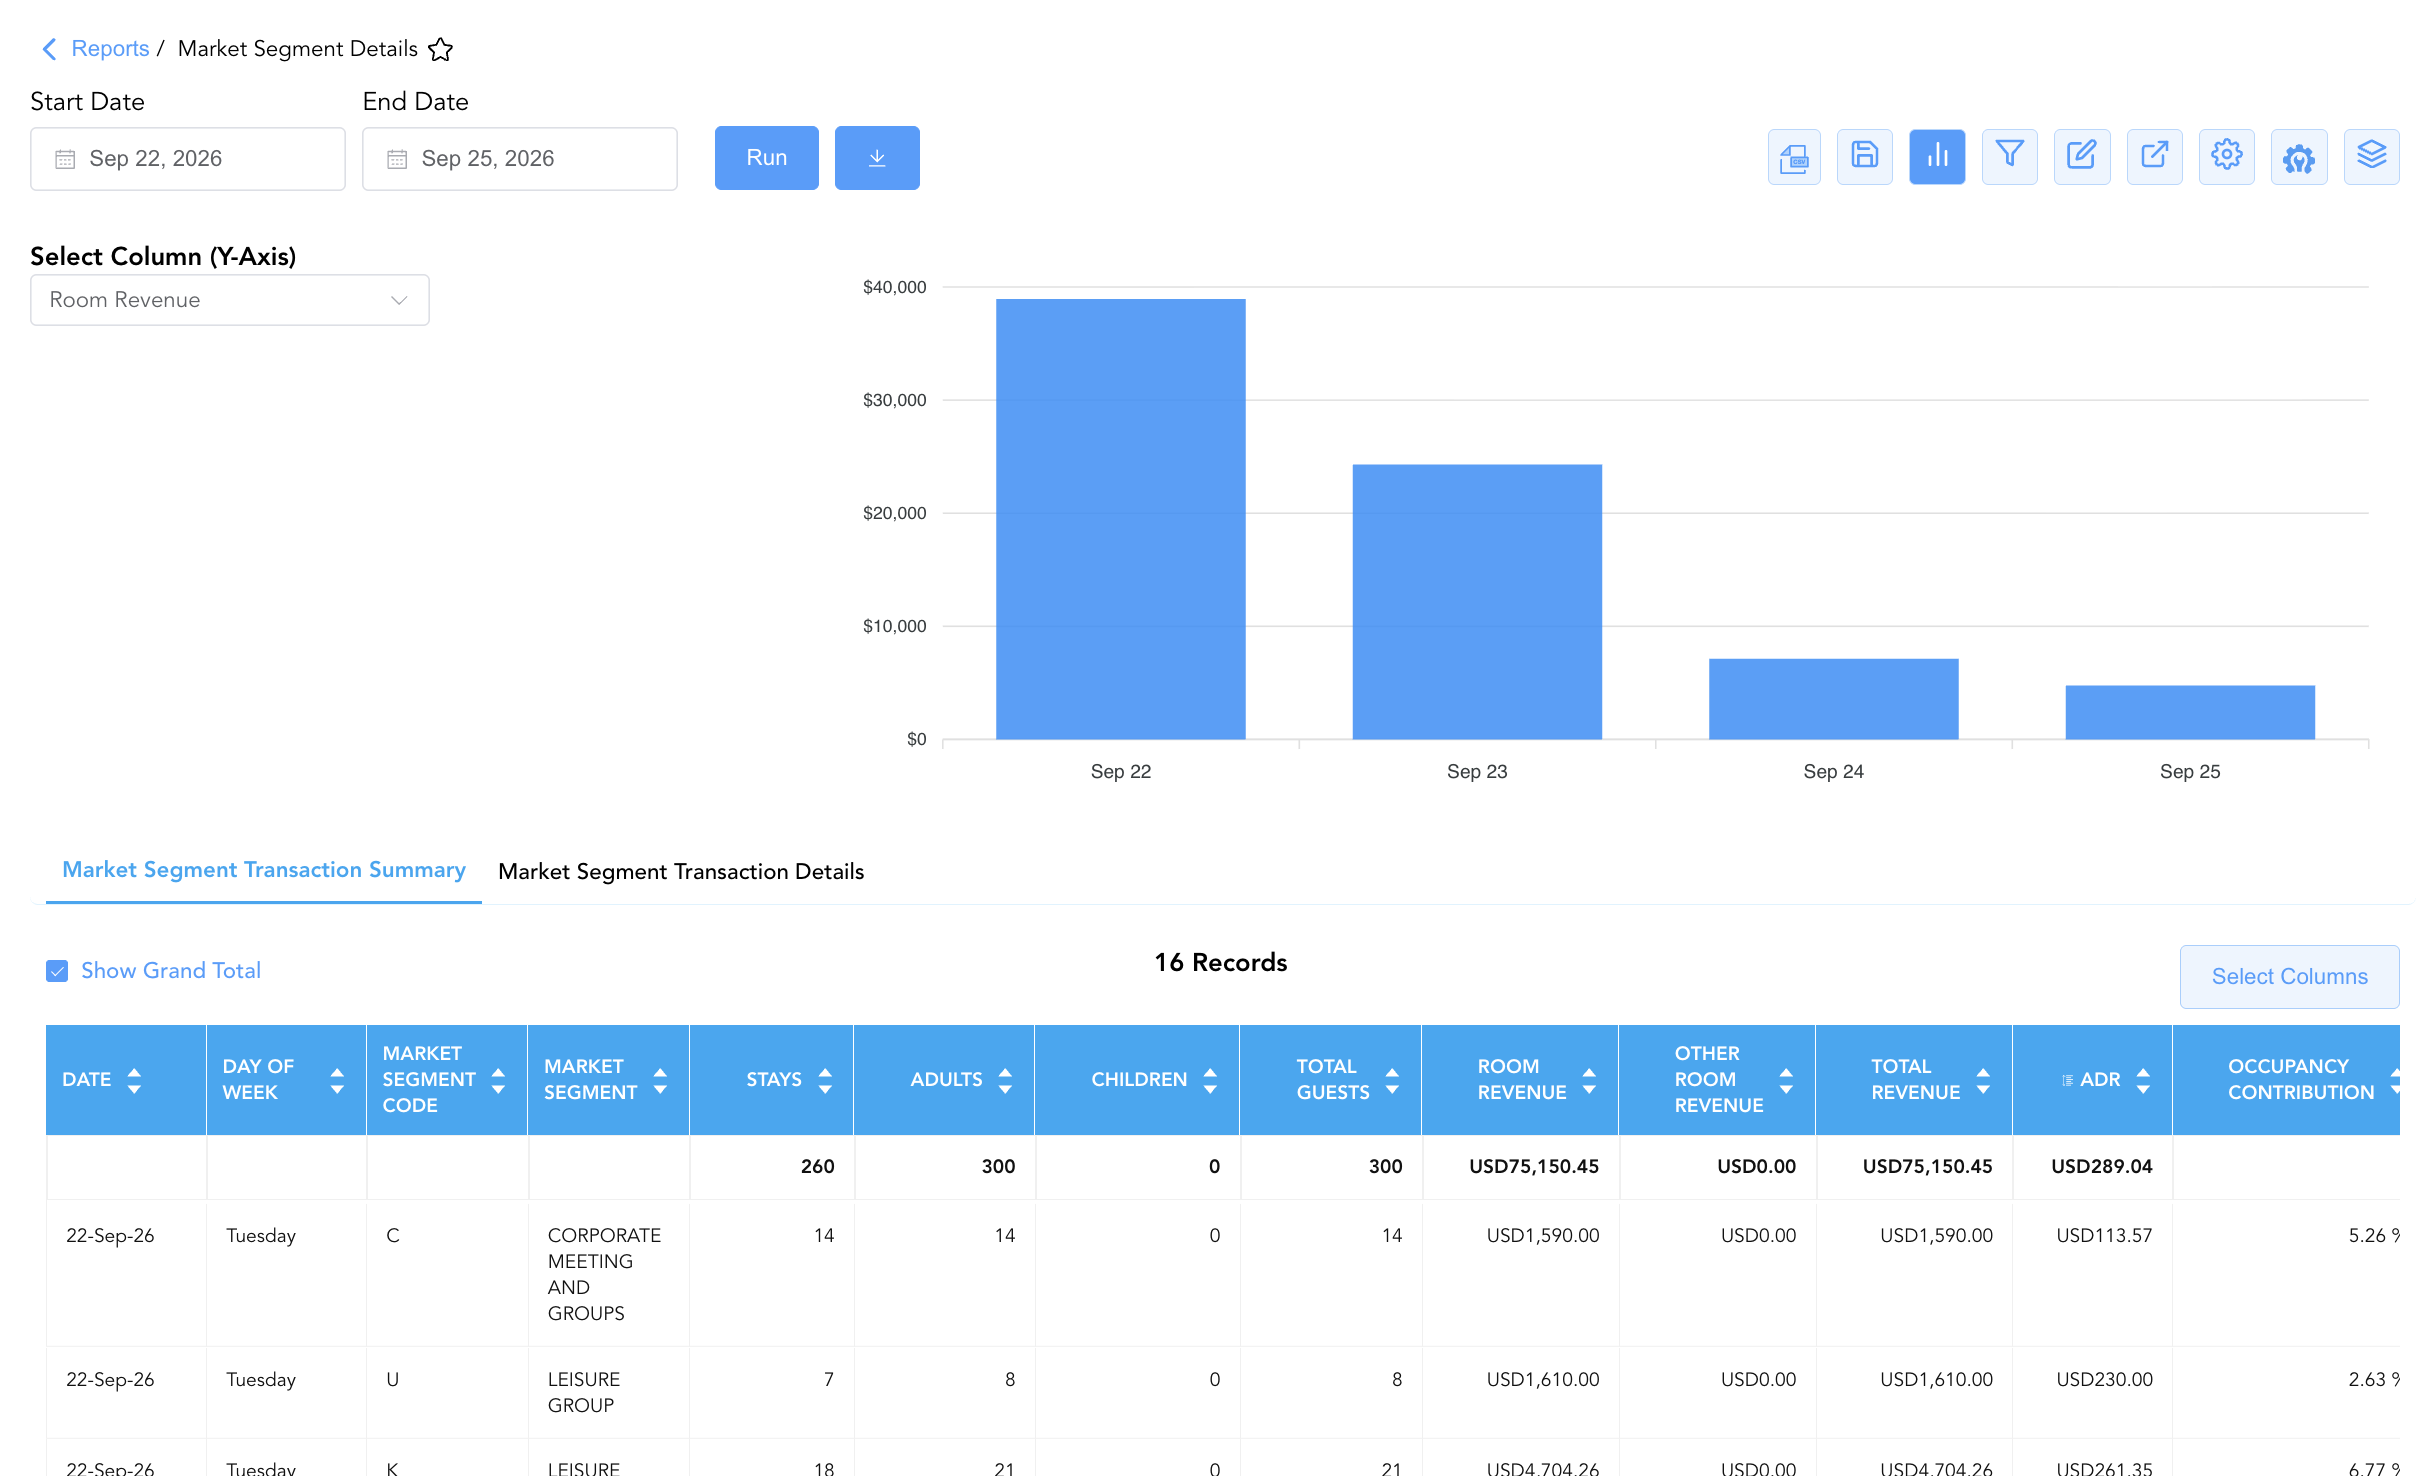Sort by ADULTS column arrows
Image resolution: width=2428 pixels, height=1476 pixels.
coord(1005,1080)
